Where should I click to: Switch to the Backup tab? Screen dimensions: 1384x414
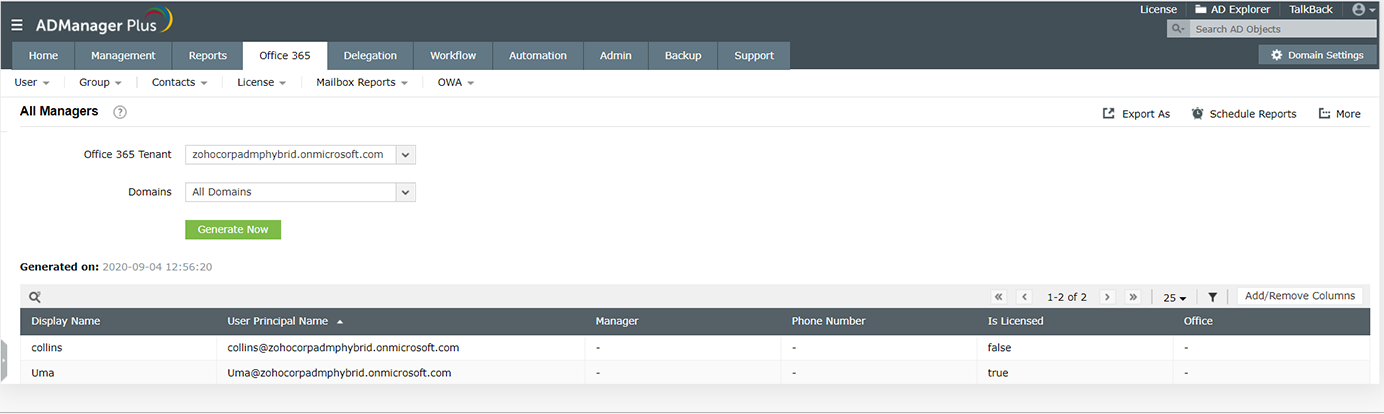pos(683,56)
